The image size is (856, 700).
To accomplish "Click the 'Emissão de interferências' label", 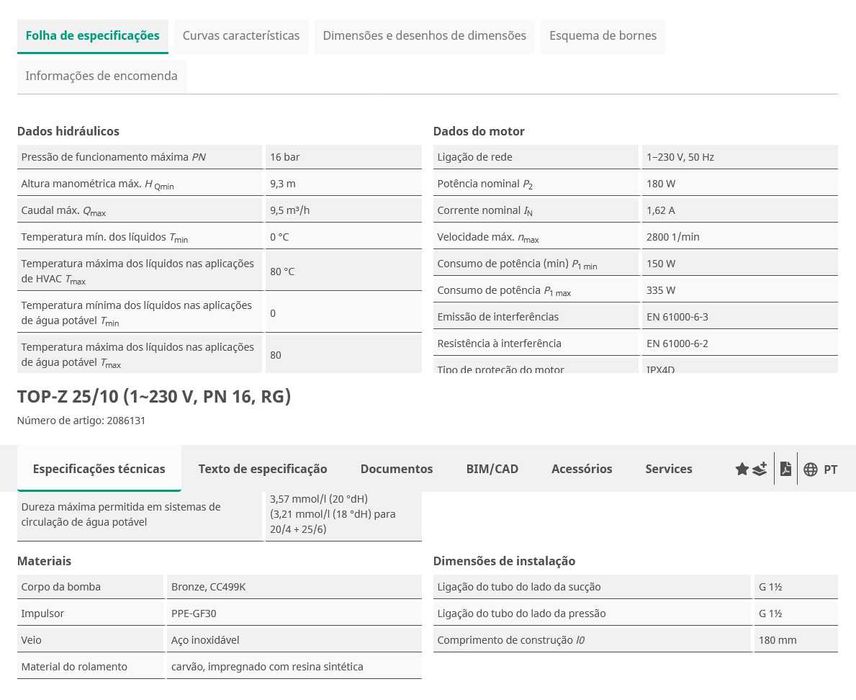I will [x=498, y=317].
